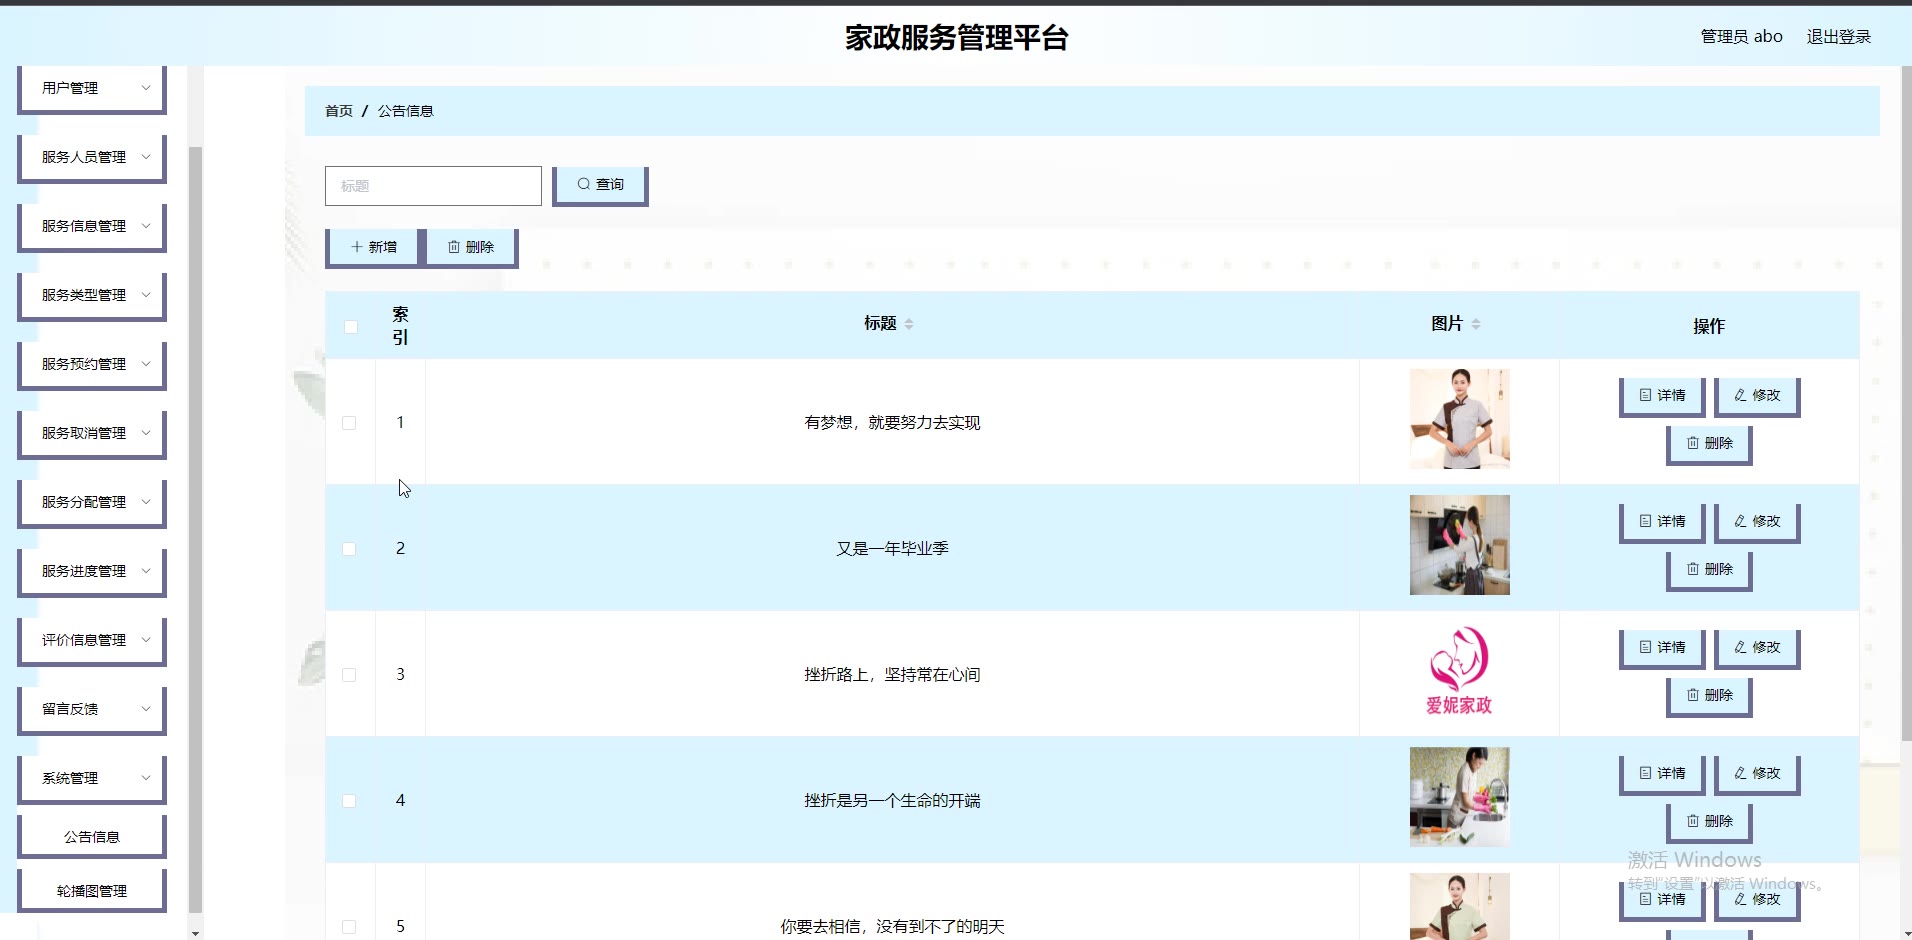Expand the 服务类型管理 sidebar menu
The image size is (1912, 940).
click(92, 295)
